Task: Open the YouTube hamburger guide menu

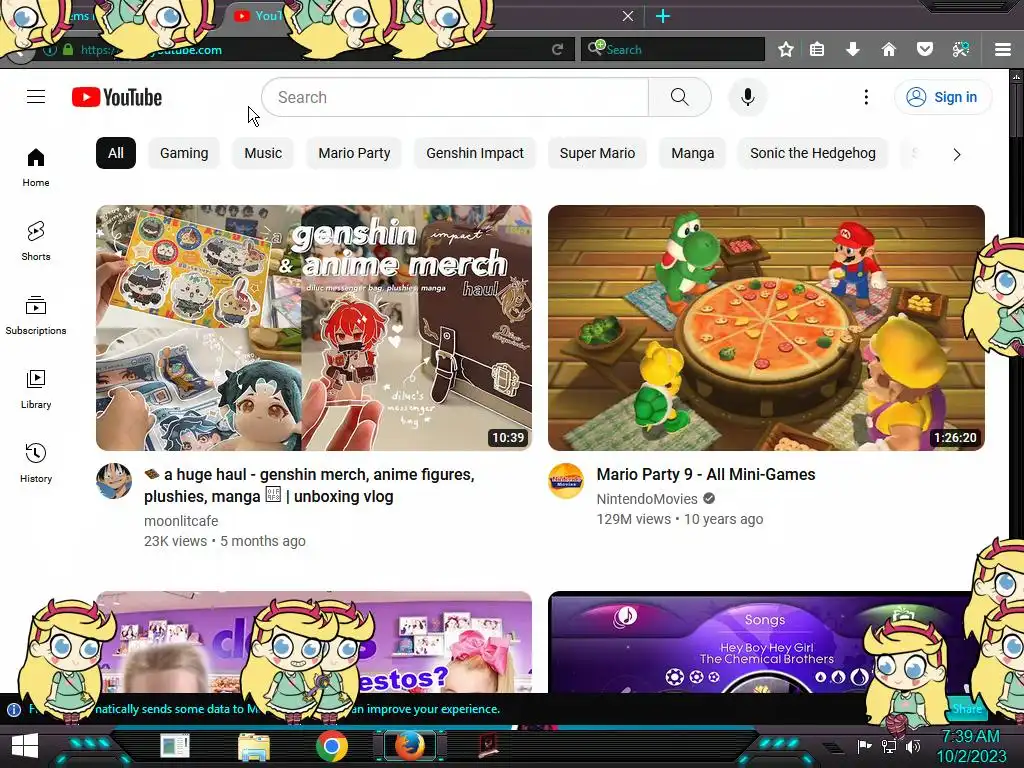Action: pyautogui.click(x=36, y=97)
